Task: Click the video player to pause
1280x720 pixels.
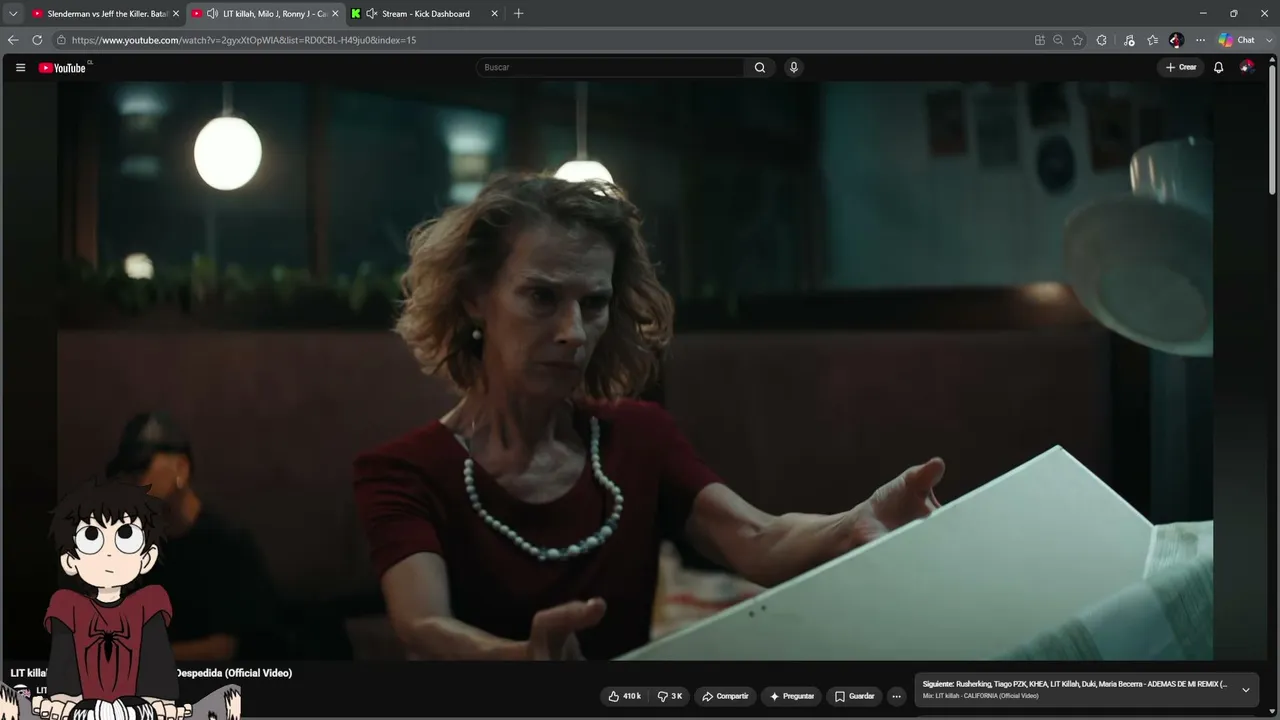Action: coord(635,370)
